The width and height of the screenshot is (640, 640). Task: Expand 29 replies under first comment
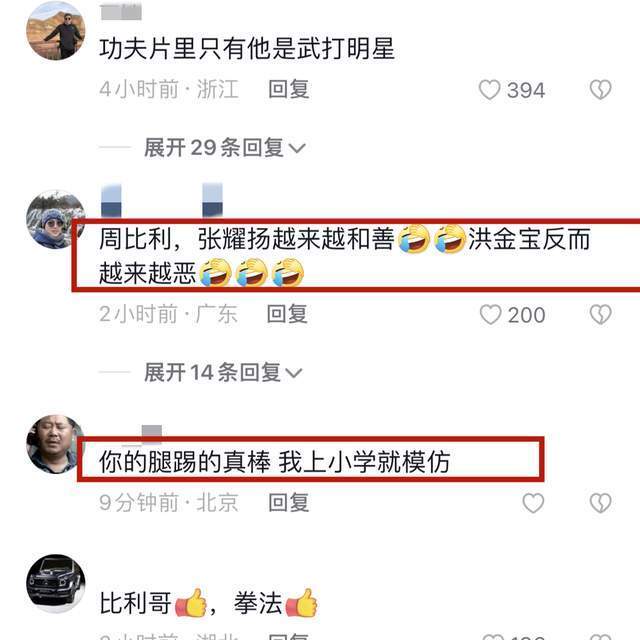(224, 148)
